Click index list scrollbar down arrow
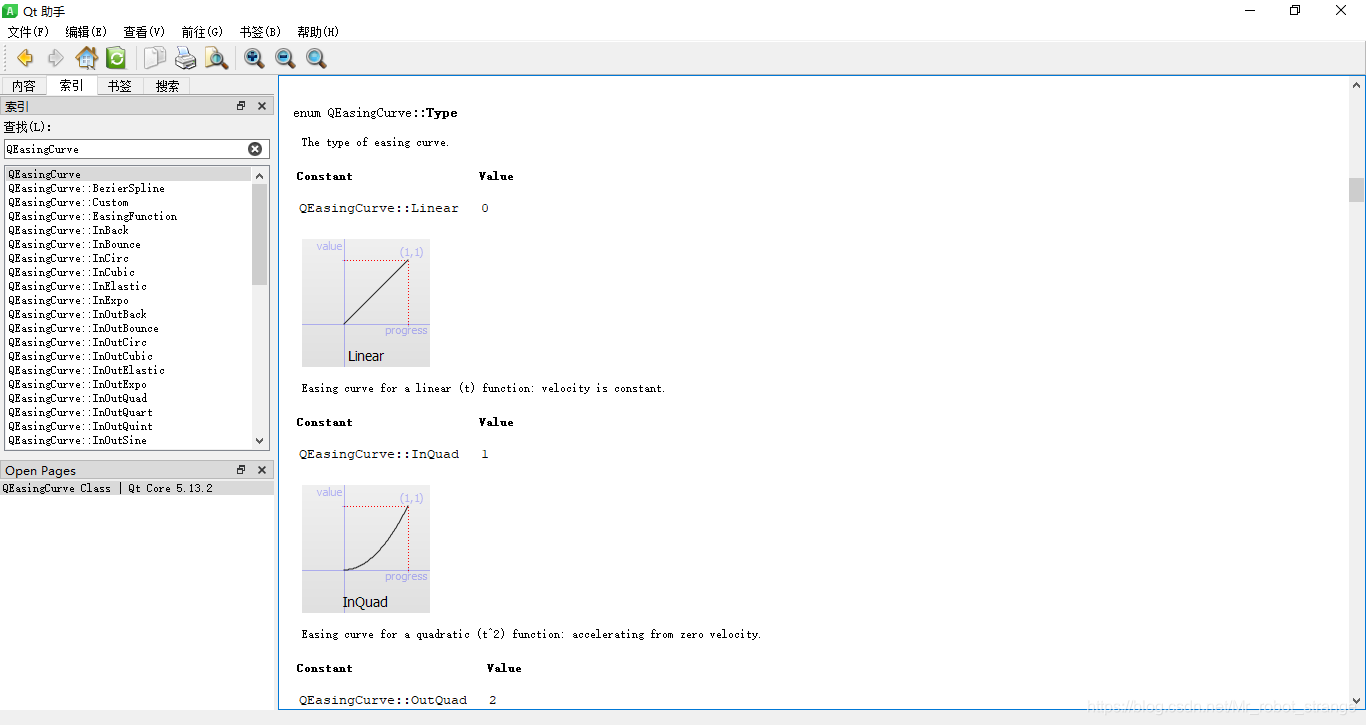This screenshot has height=725, width=1366. pos(260,440)
